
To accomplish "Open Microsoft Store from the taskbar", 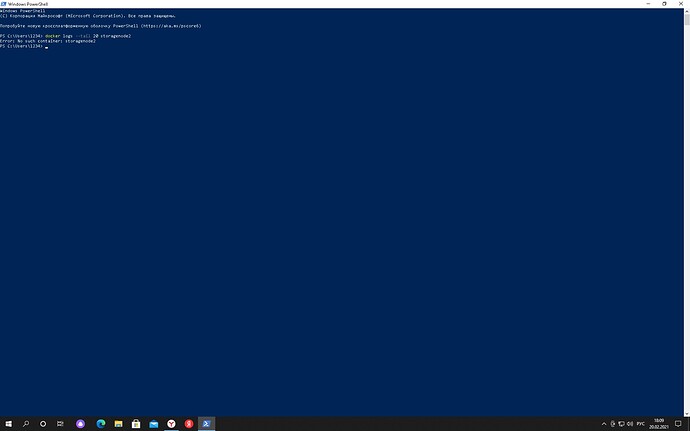I will click(136, 423).
